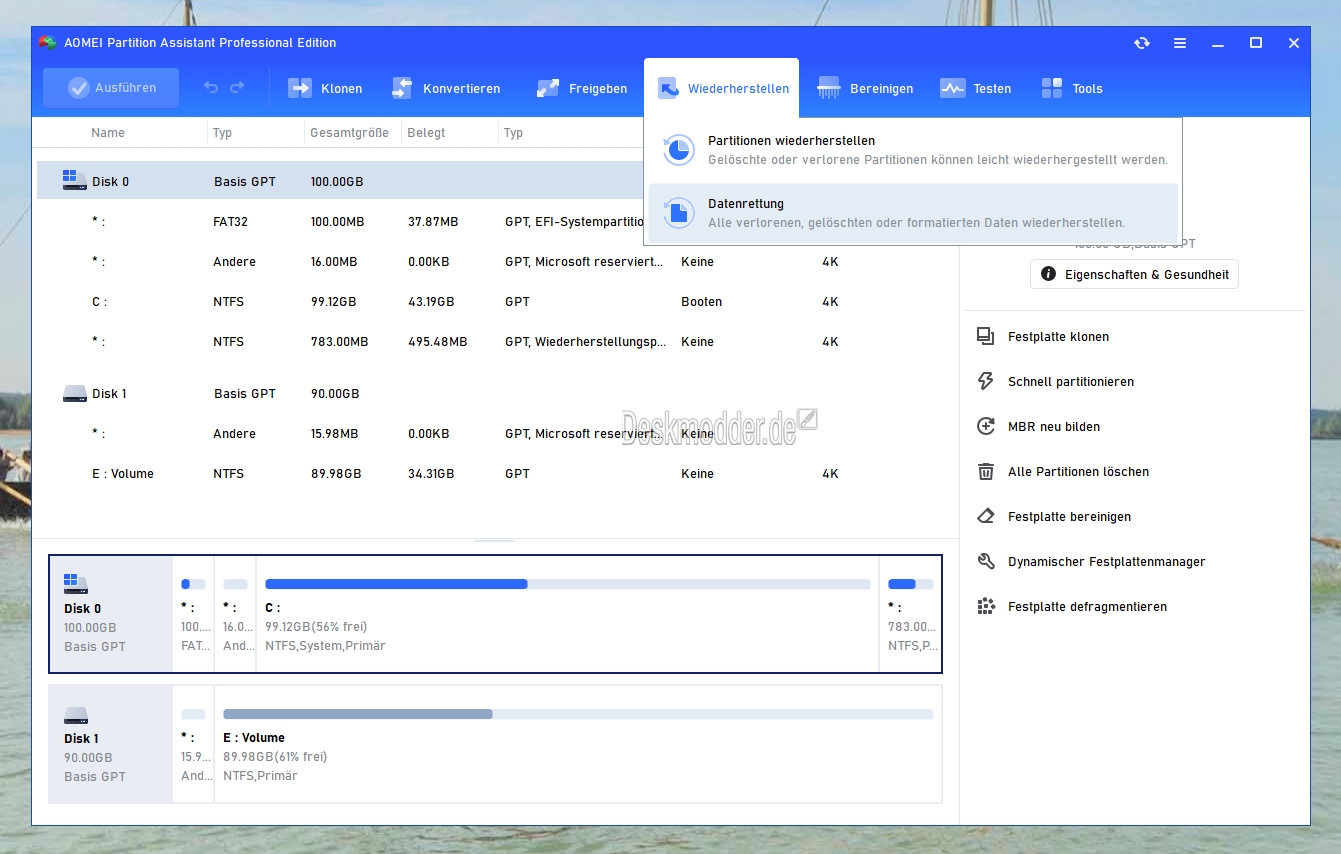Select the 100 MB FAT block in disk map
This screenshot has height=854, width=1341.
tap(193, 613)
